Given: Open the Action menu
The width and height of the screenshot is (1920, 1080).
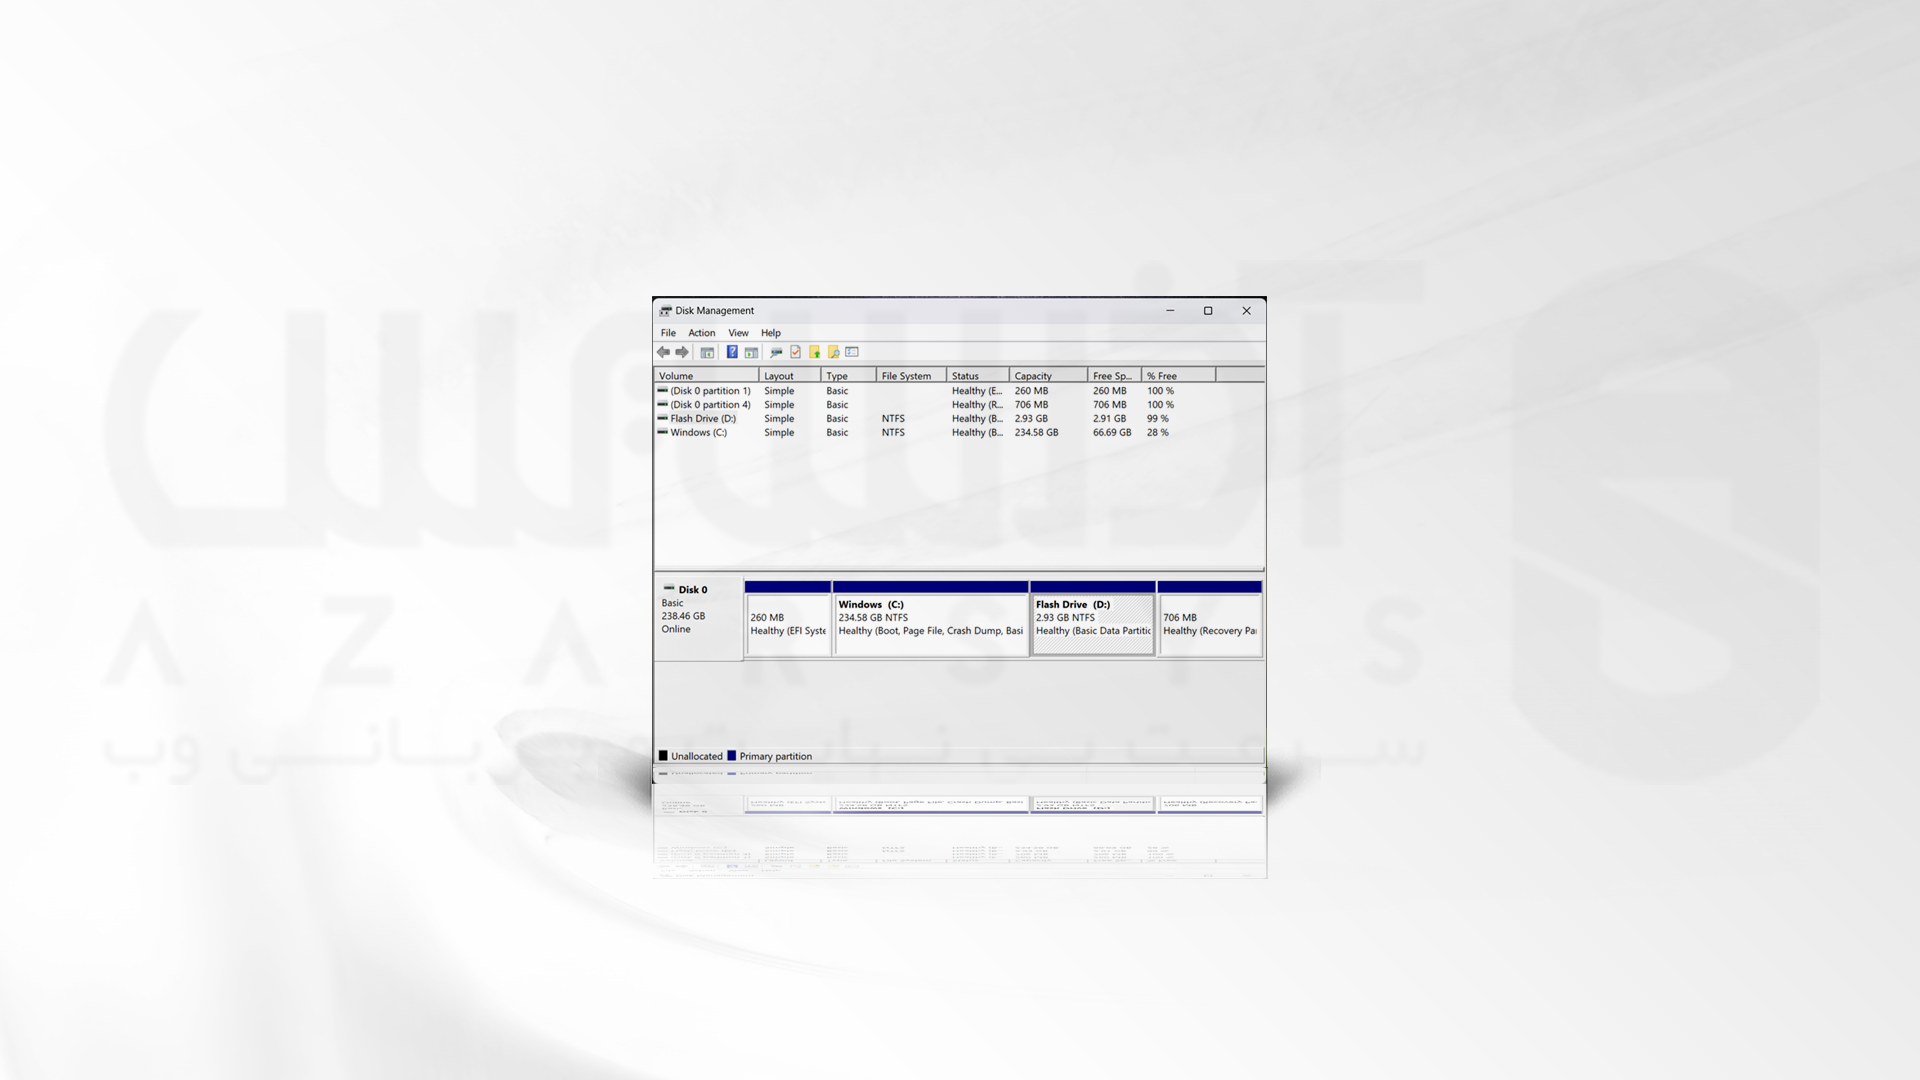Looking at the screenshot, I should tap(702, 333).
